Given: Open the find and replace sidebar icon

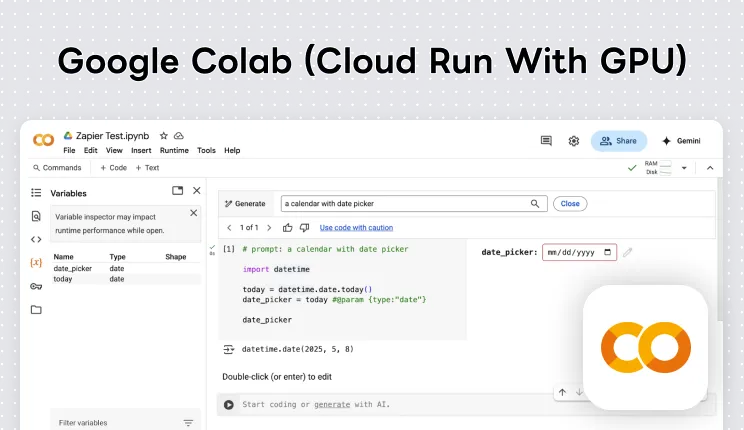Looking at the screenshot, I should (x=36, y=216).
